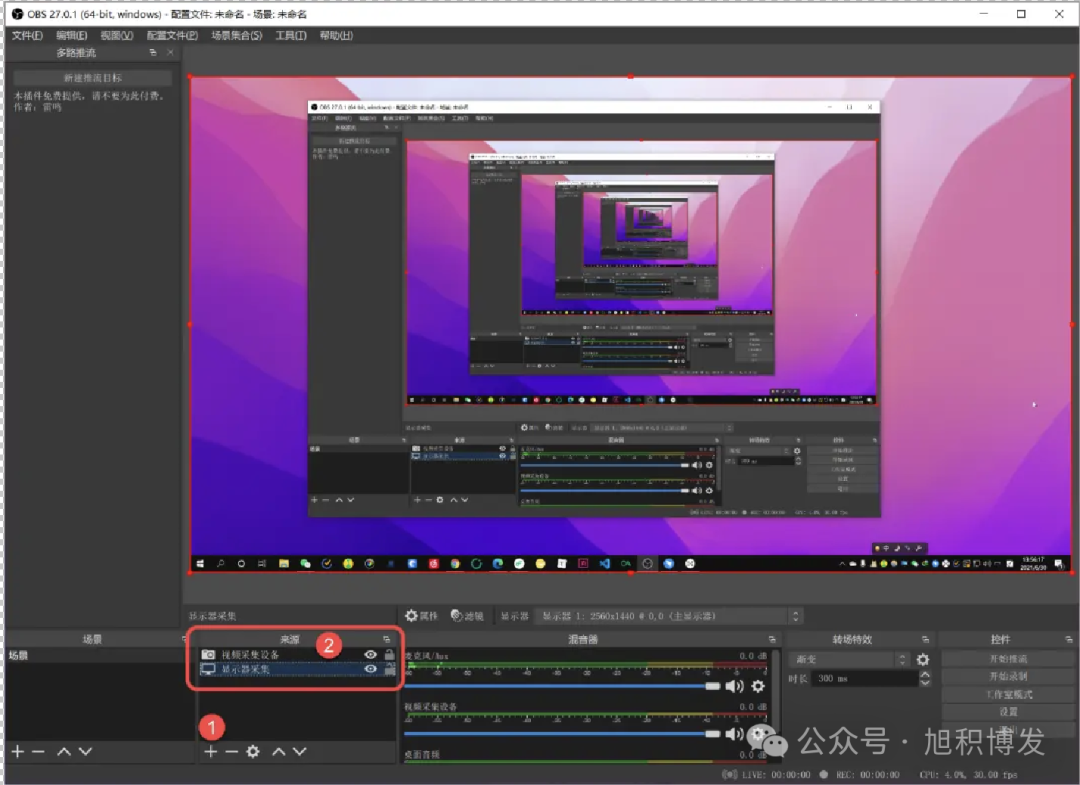Click 属性 properties button above sources
The image size is (1080, 785).
[421, 616]
